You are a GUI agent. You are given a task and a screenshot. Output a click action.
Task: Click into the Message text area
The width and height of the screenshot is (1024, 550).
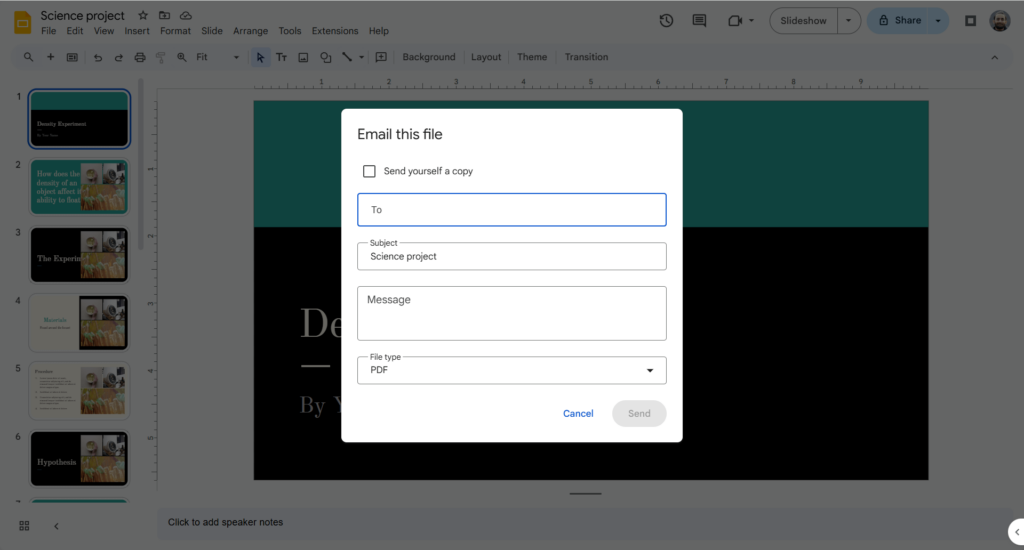click(511, 313)
